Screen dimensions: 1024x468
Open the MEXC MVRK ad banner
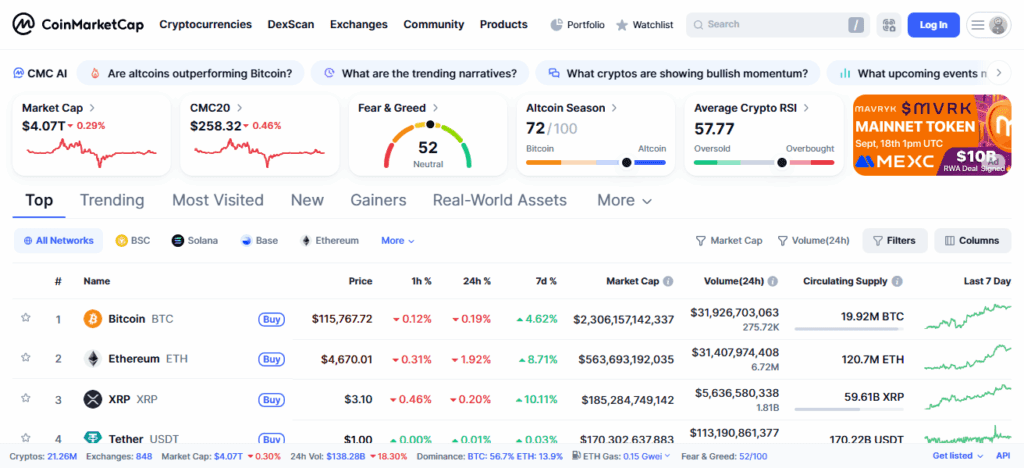pyautogui.click(x=932, y=135)
